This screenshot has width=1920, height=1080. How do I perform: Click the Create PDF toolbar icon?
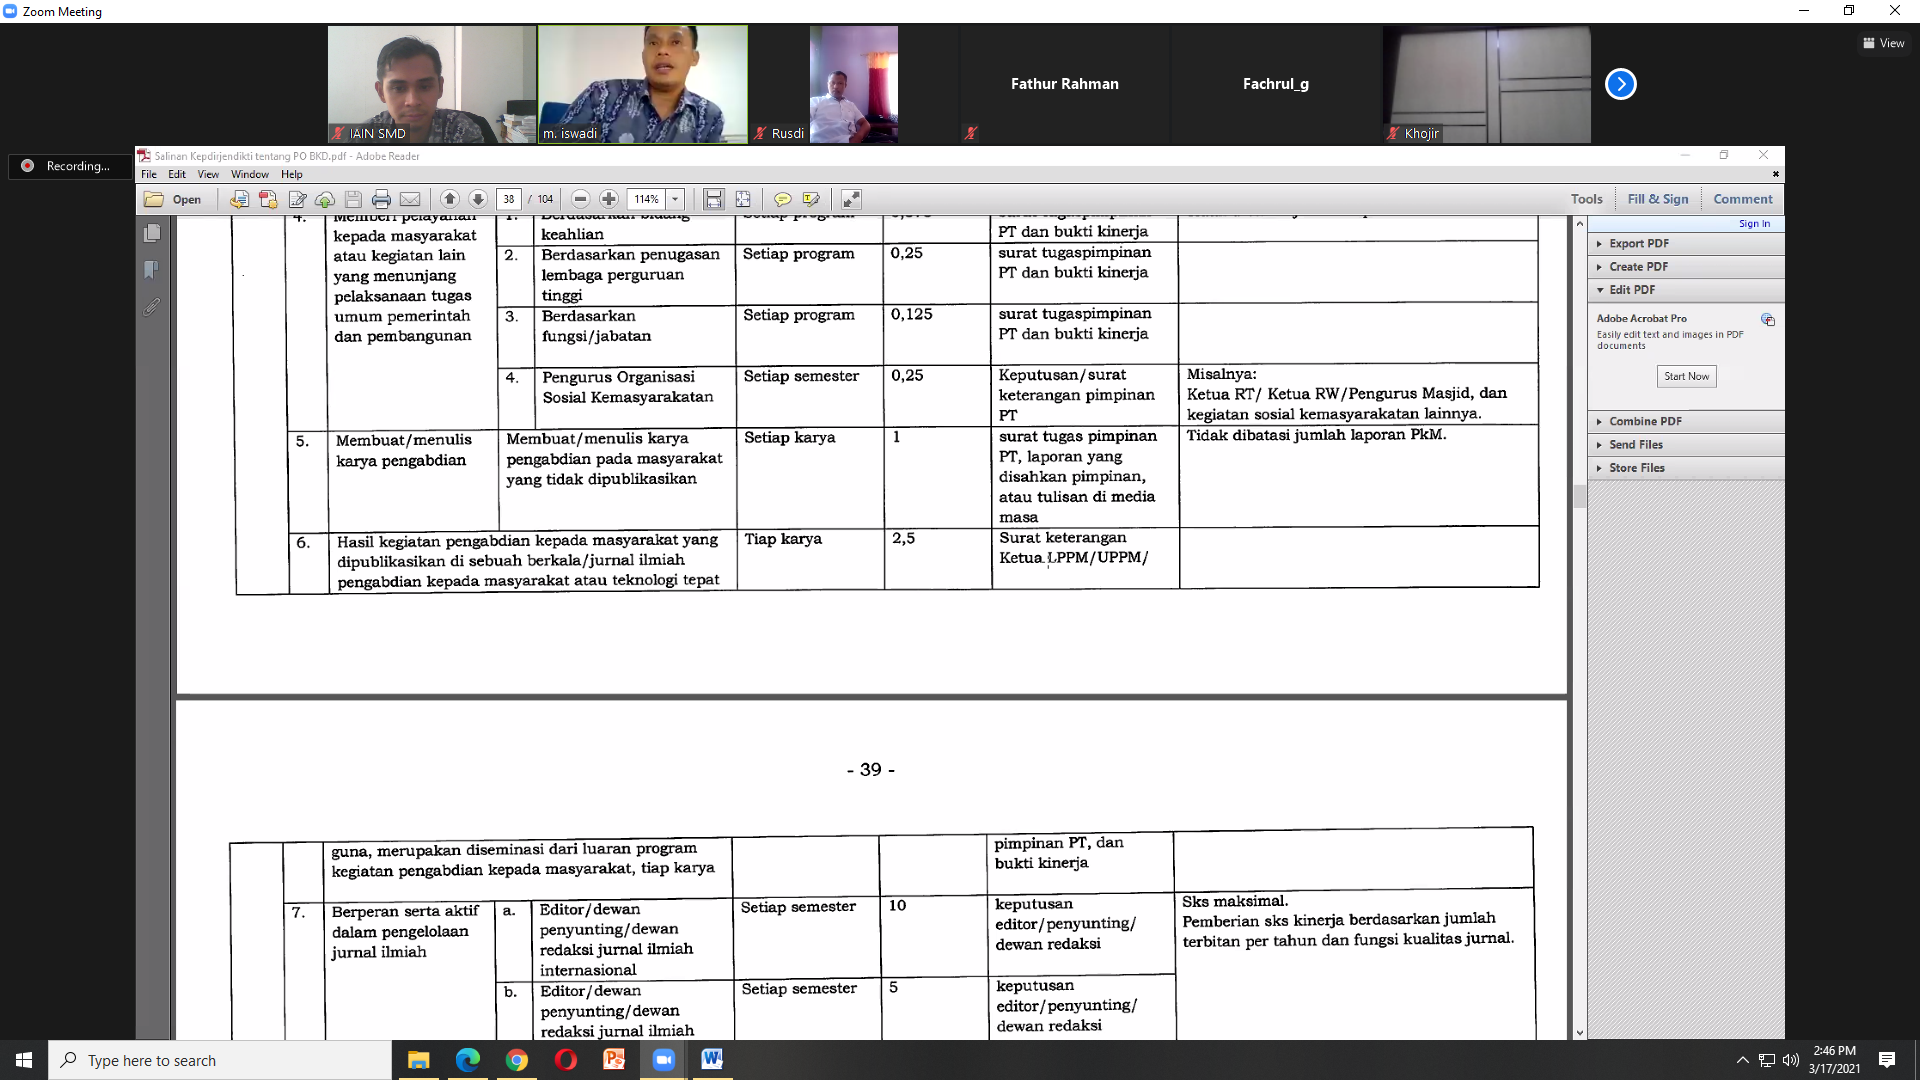tap(268, 199)
